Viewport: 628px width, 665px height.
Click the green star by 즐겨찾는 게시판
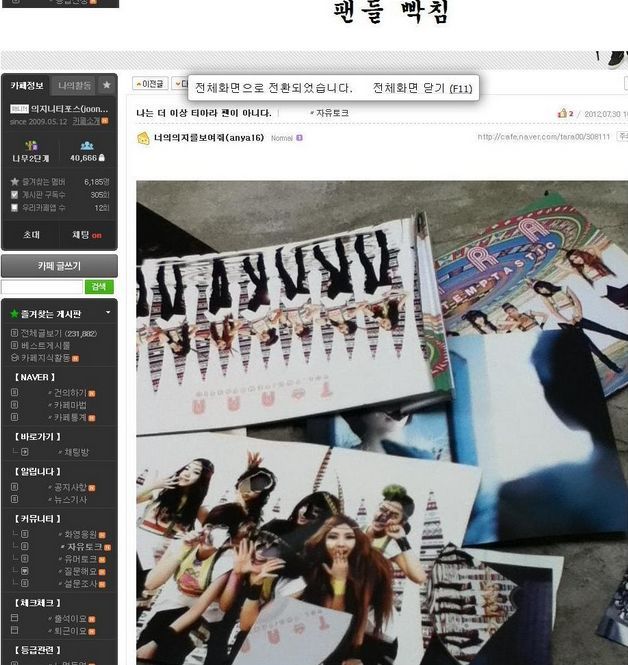pyautogui.click(x=14, y=313)
